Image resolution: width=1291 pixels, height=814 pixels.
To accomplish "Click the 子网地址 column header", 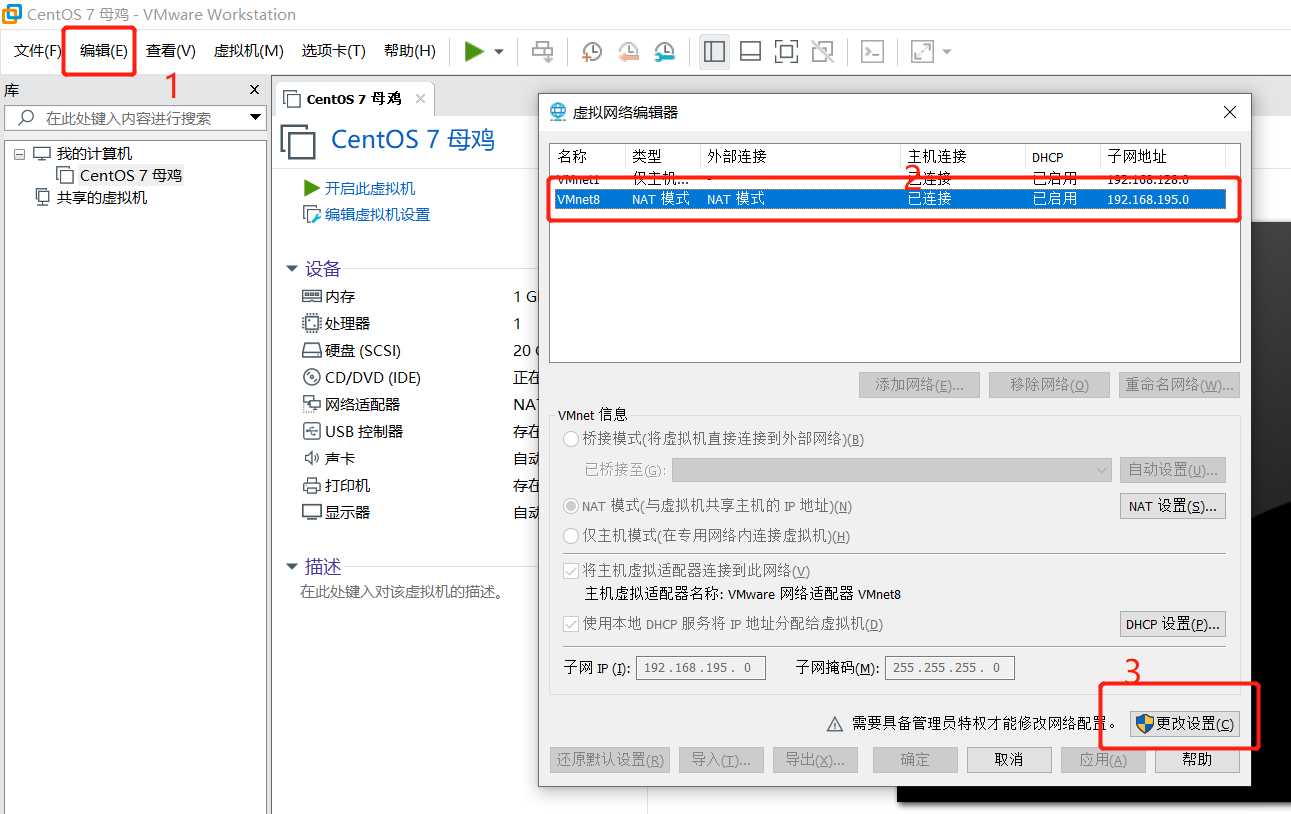I will coord(1163,157).
